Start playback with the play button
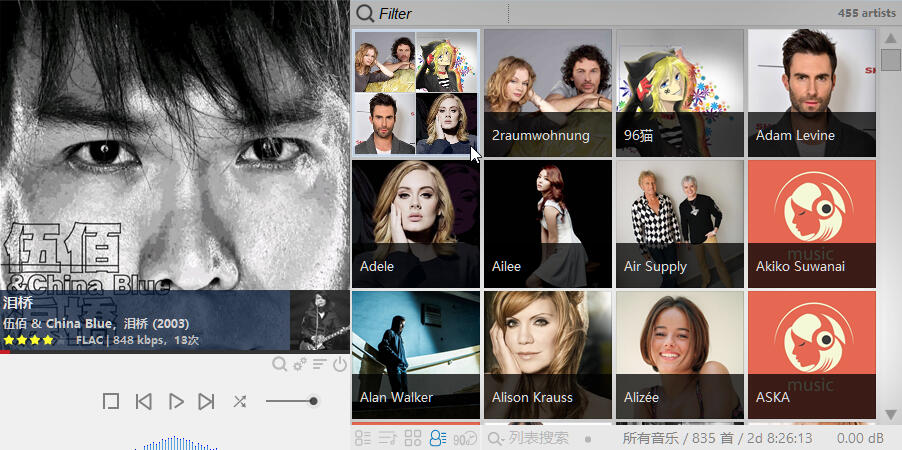The width and height of the screenshot is (902, 450). (x=176, y=401)
